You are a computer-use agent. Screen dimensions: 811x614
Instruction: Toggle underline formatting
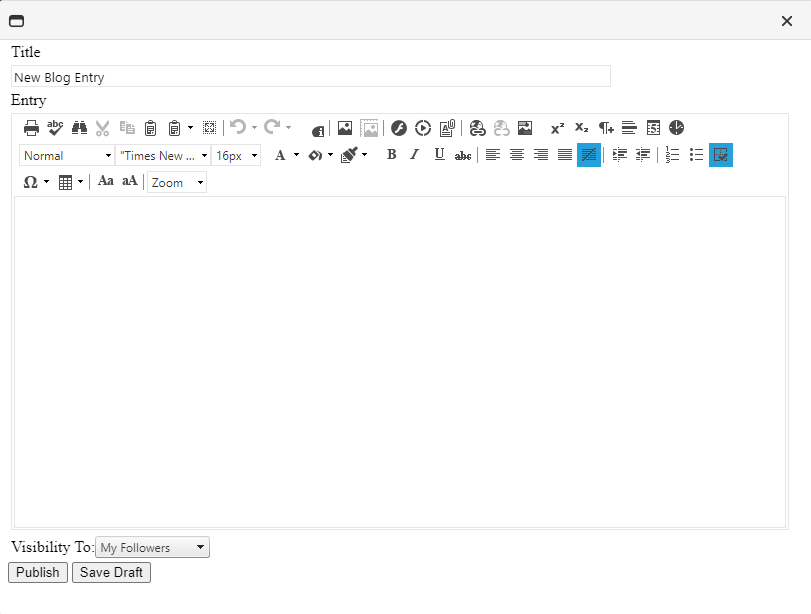(x=439, y=155)
